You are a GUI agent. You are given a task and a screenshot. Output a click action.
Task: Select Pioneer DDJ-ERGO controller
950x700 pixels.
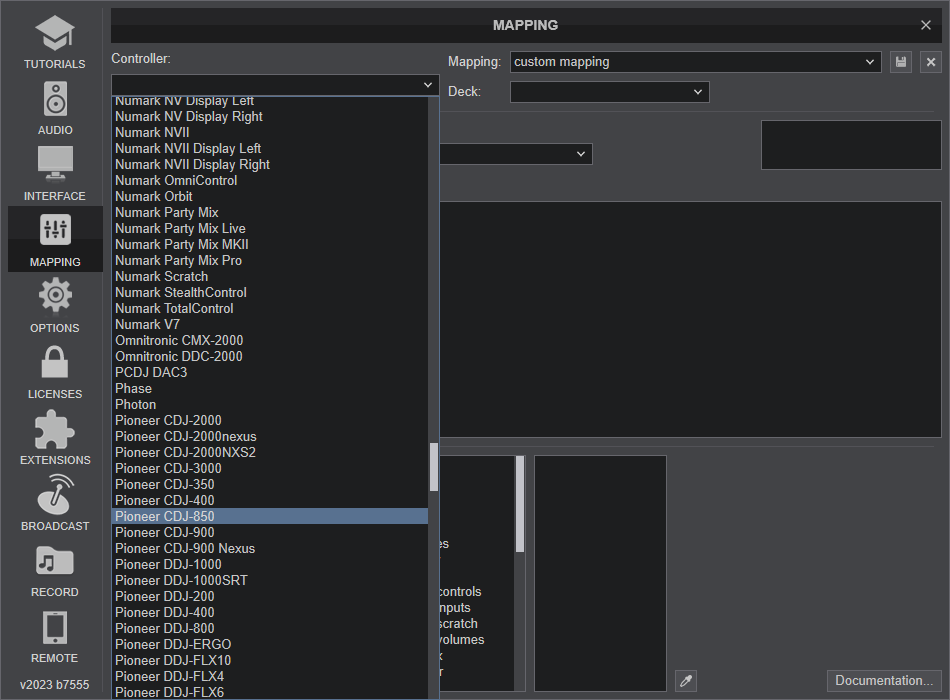(270, 644)
